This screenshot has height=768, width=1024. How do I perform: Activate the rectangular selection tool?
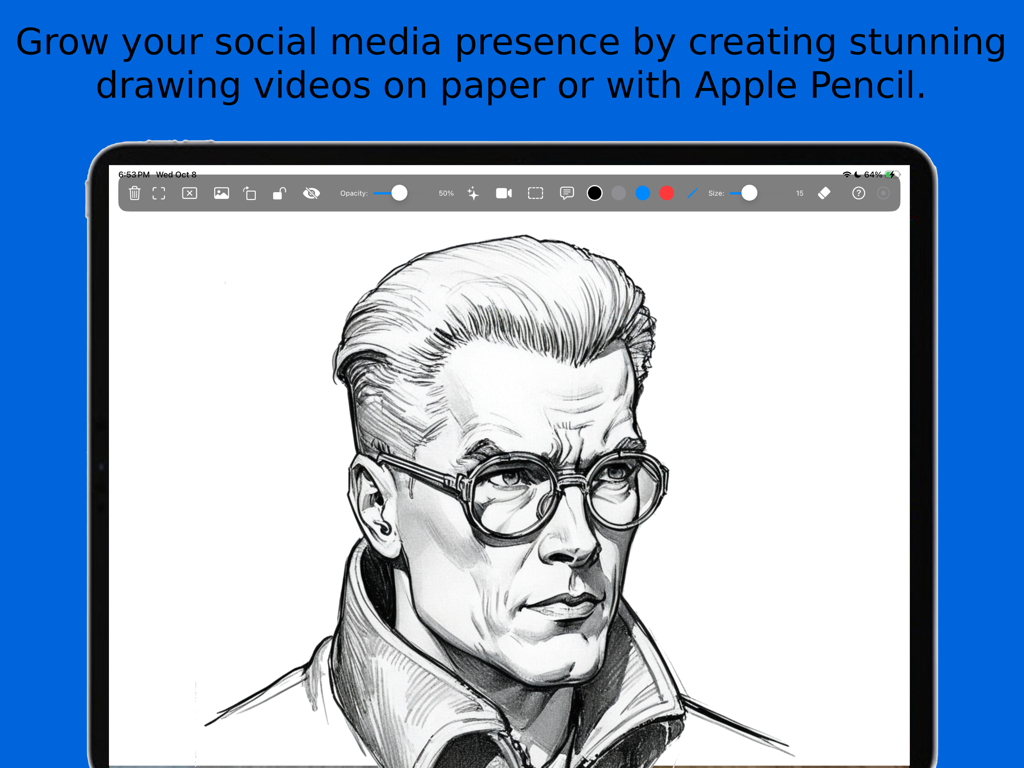coord(534,193)
